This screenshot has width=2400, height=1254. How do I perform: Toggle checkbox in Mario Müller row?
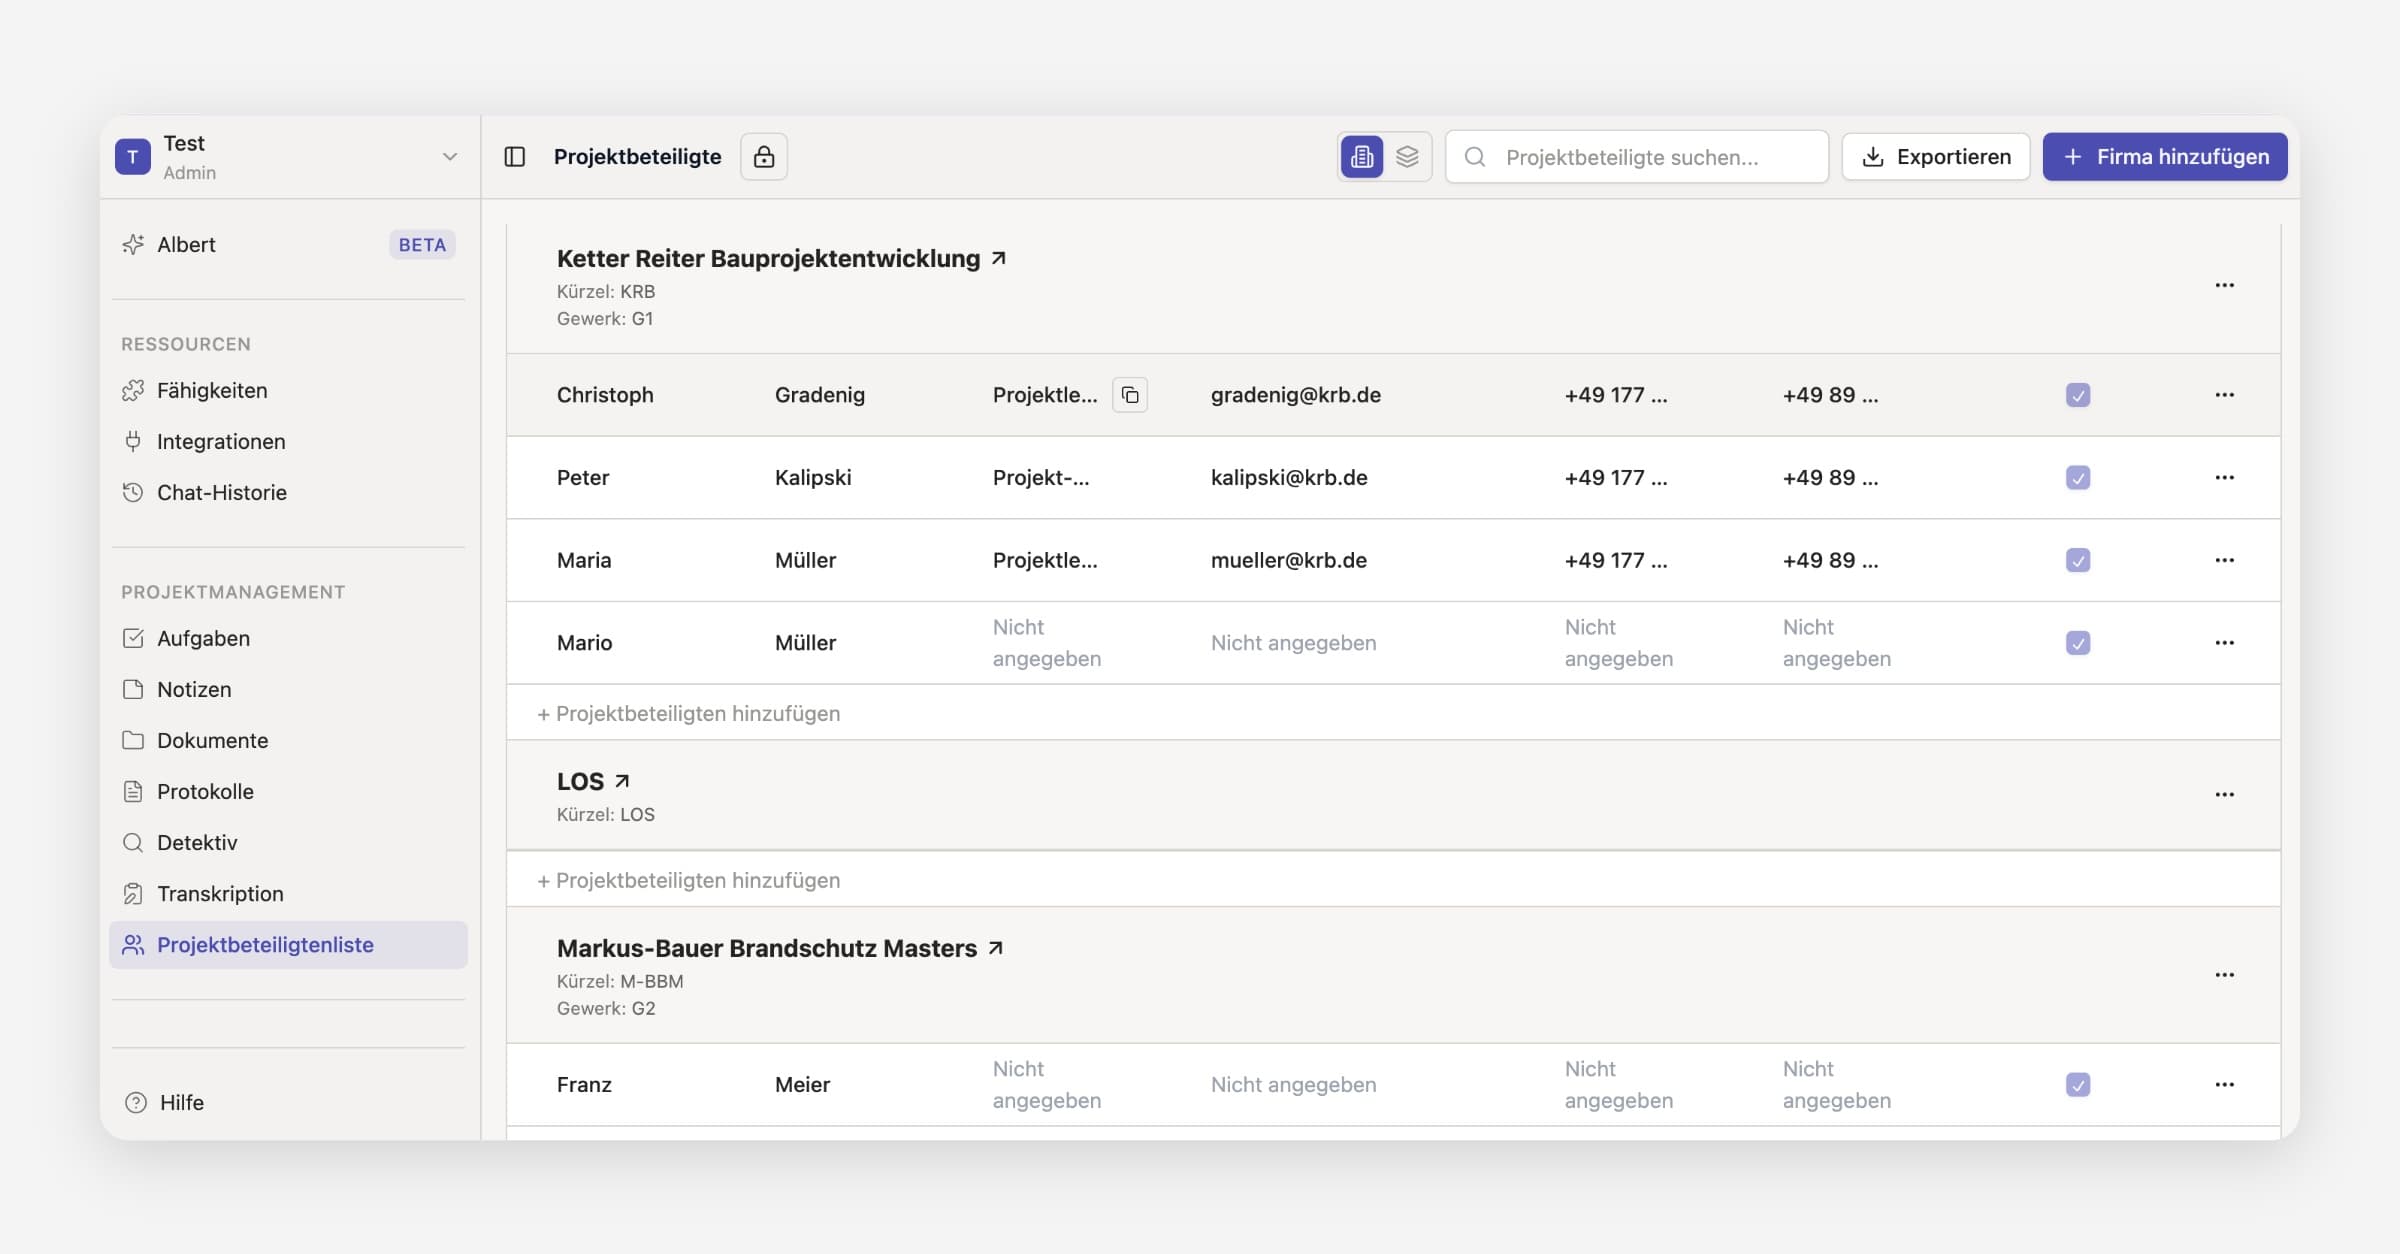coord(2078,643)
